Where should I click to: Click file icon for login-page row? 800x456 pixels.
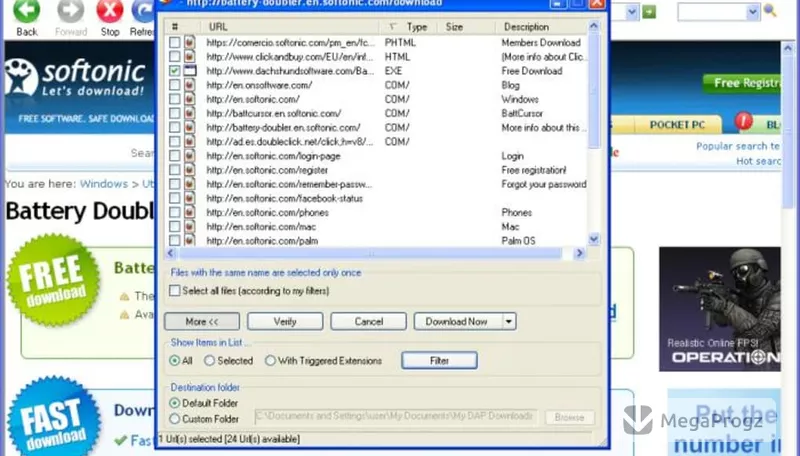[x=189, y=156]
